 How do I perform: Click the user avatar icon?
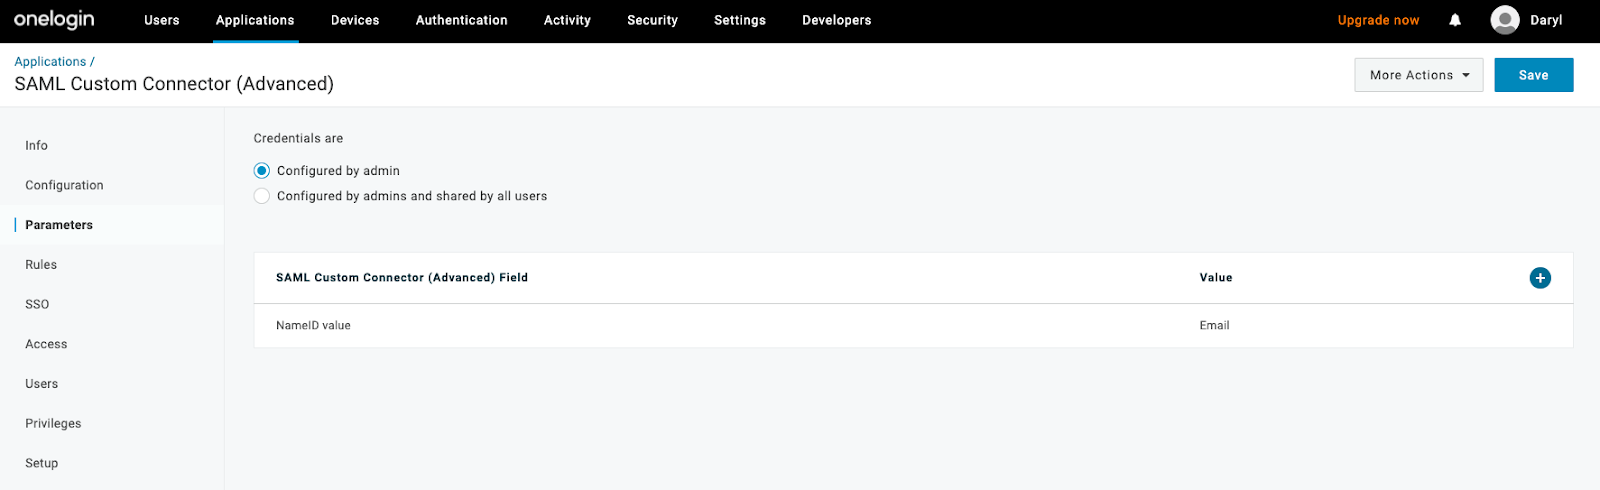pyautogui.click(x=1505, y=20)
